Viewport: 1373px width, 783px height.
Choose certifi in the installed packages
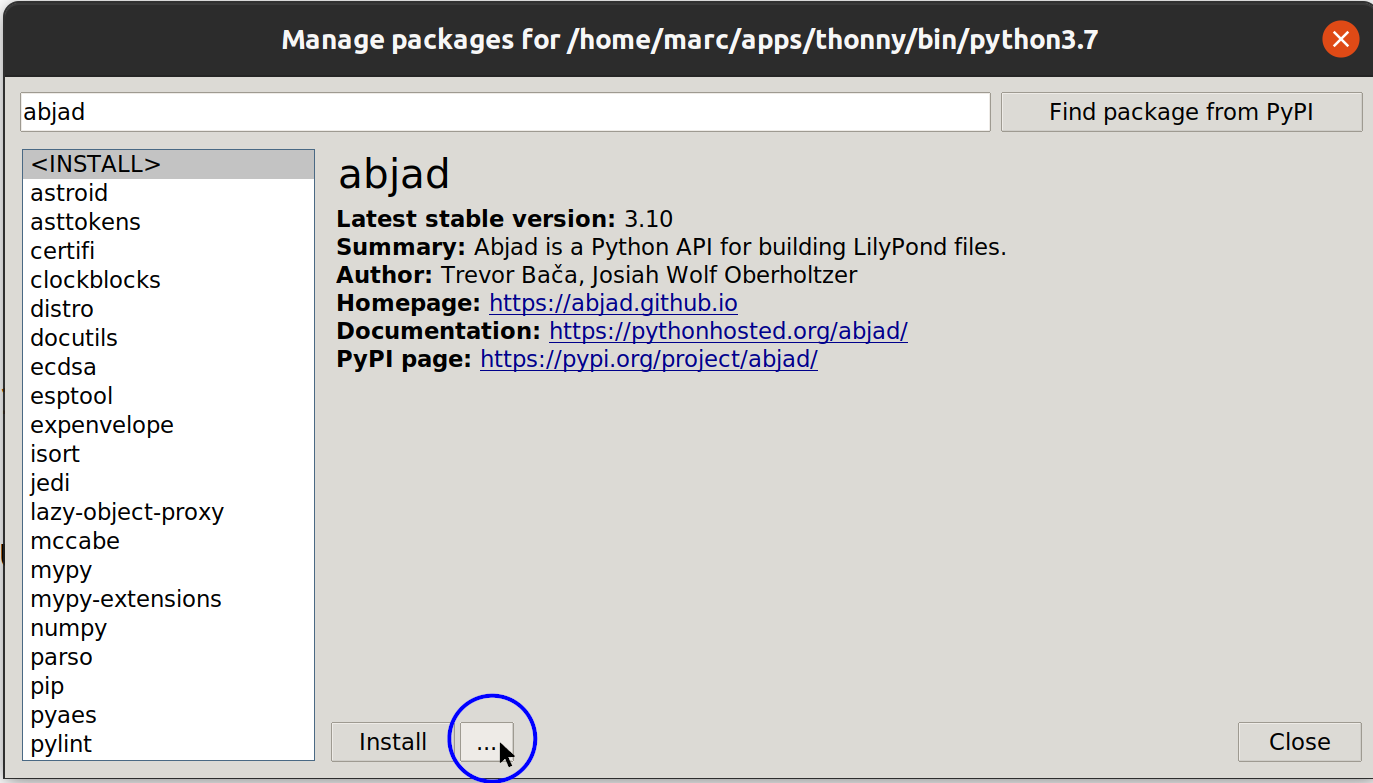[62, 251]
